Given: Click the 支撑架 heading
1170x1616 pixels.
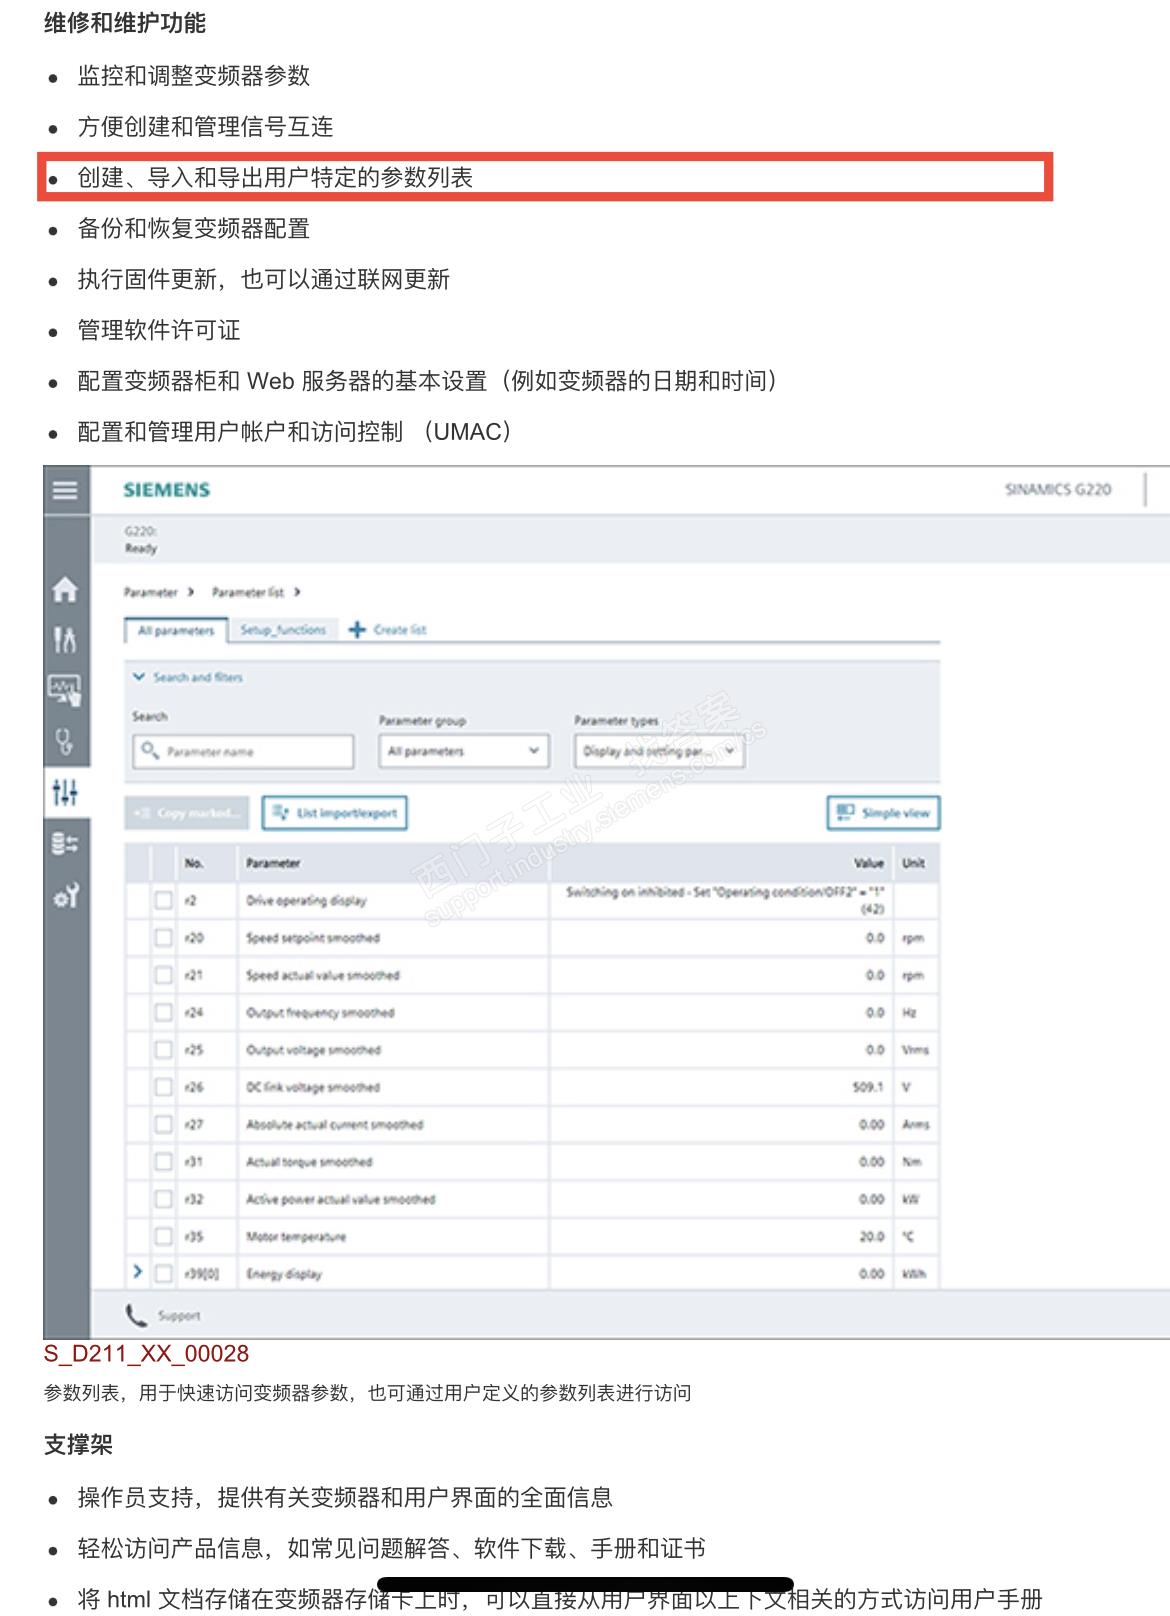Looking at the screenshot, I should coord(79,1445).
